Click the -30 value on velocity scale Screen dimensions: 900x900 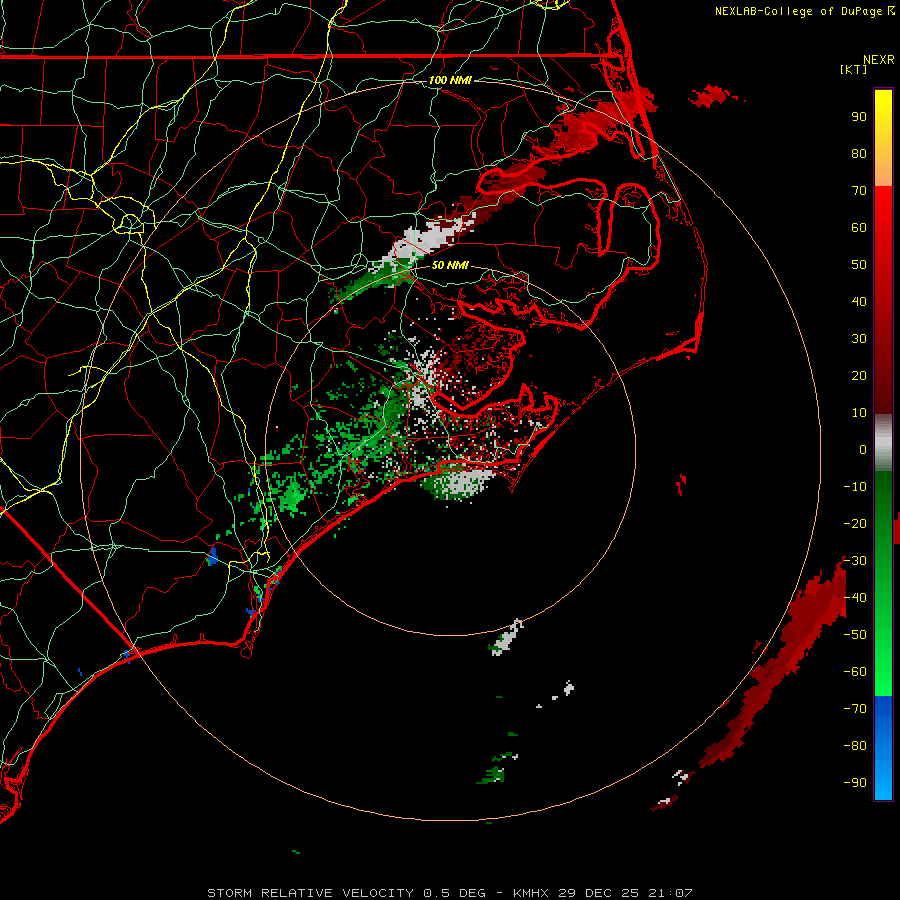click(x=855, y=561)
